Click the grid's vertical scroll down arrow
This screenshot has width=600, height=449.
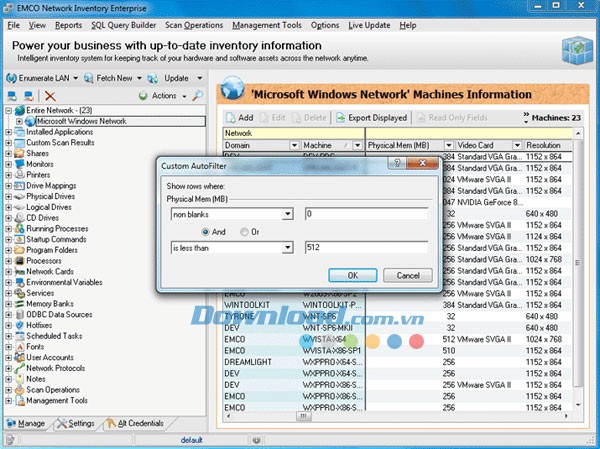point(578,405)
